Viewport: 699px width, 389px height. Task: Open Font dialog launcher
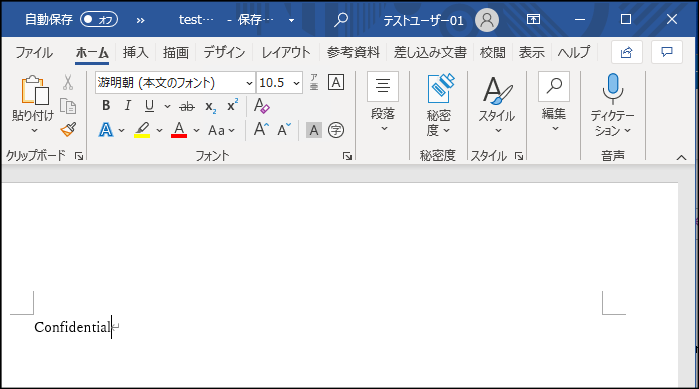[x=347, y=156]
